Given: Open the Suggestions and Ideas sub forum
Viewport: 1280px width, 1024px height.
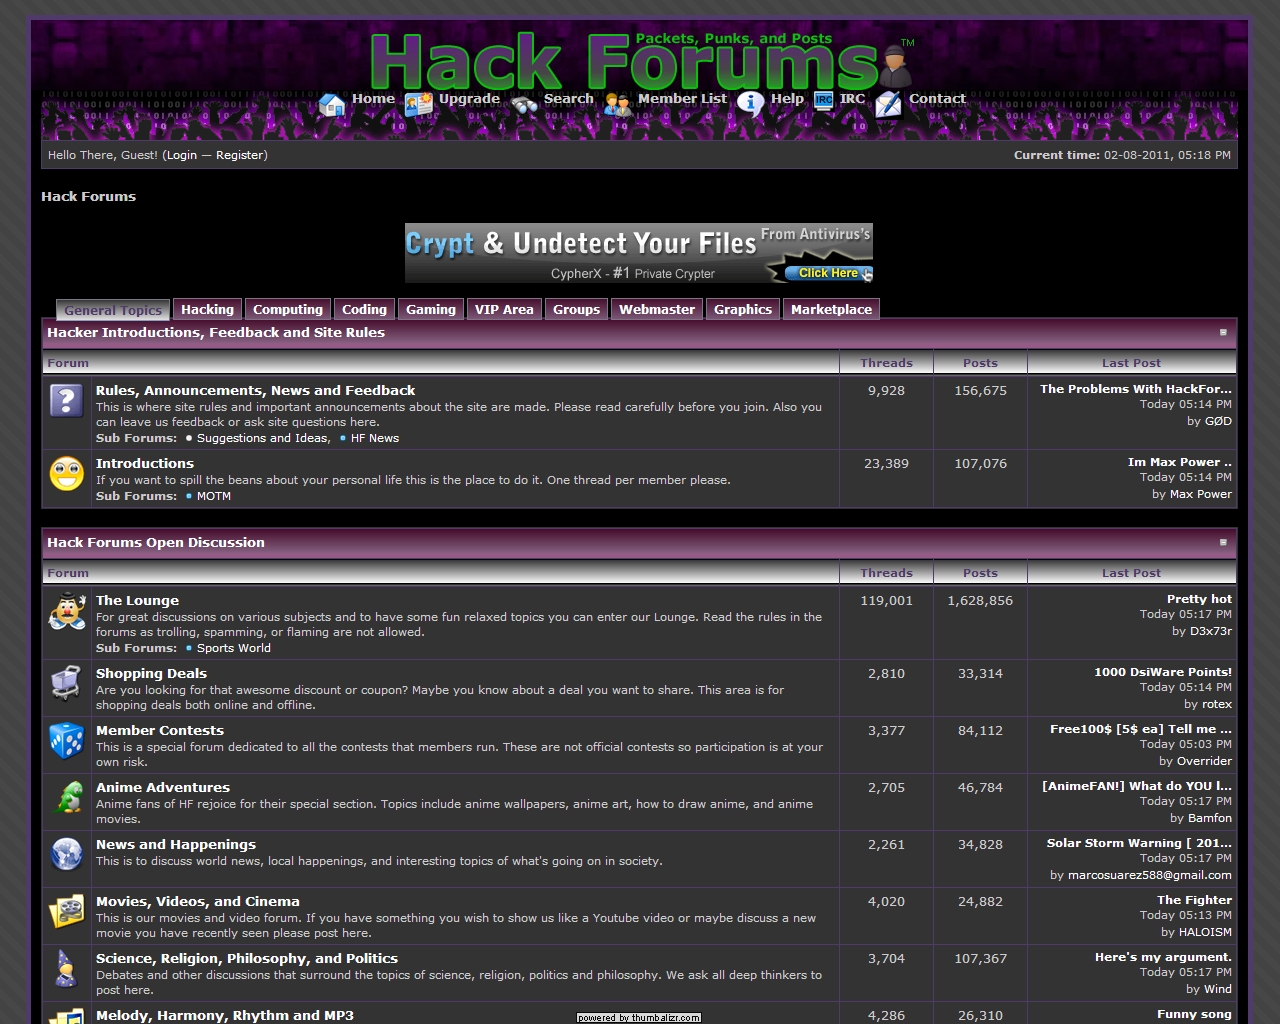Looking at the screenshot, I should pyautogui.click(x=262, y=438).
